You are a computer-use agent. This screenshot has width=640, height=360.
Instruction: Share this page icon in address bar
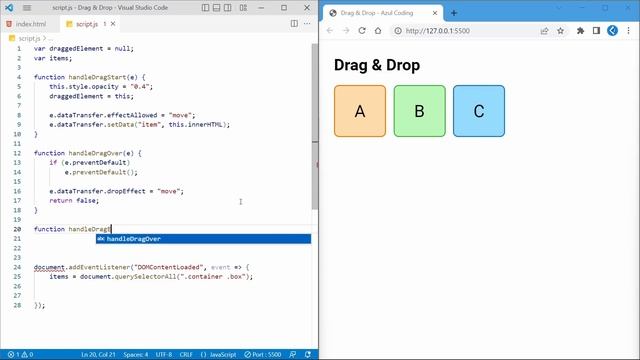coord(544,31)
